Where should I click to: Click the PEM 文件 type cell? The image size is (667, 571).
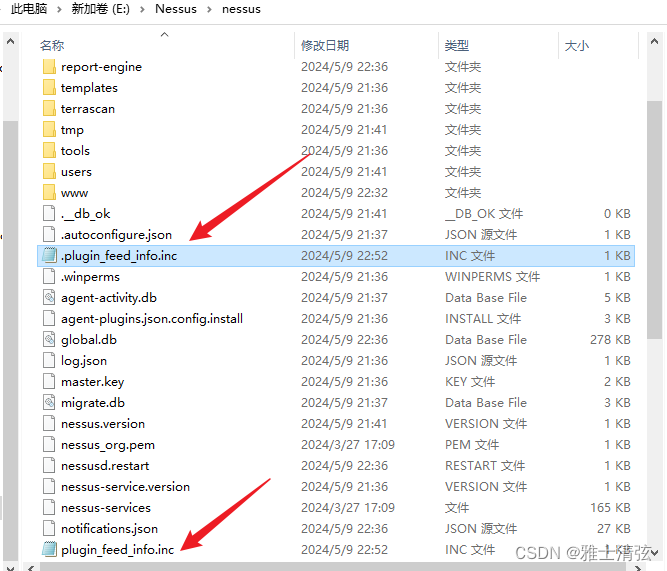472,445
